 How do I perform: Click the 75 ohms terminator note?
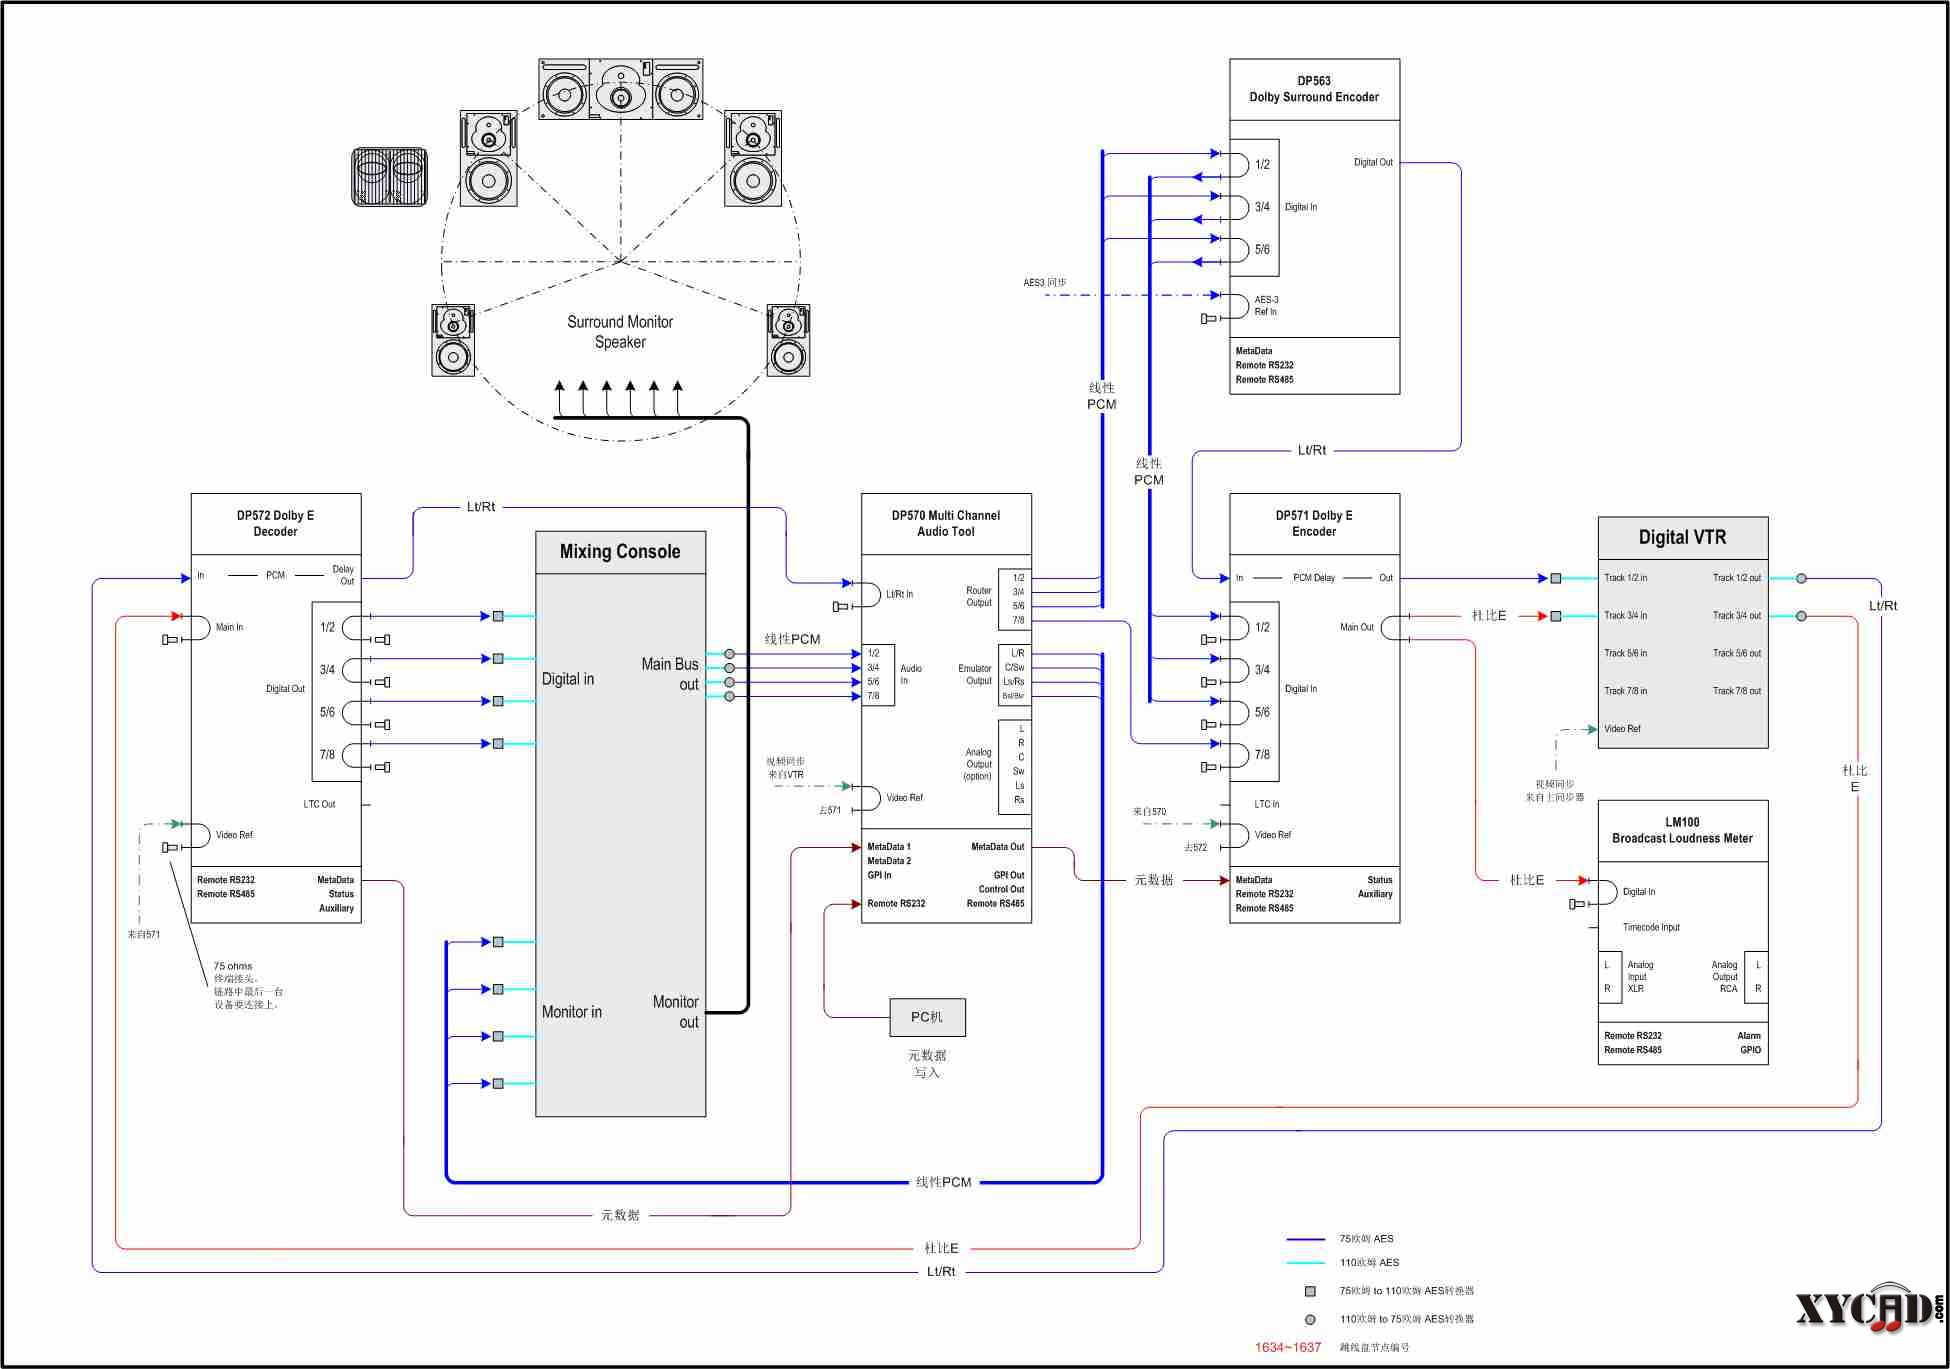pos(248,986)
